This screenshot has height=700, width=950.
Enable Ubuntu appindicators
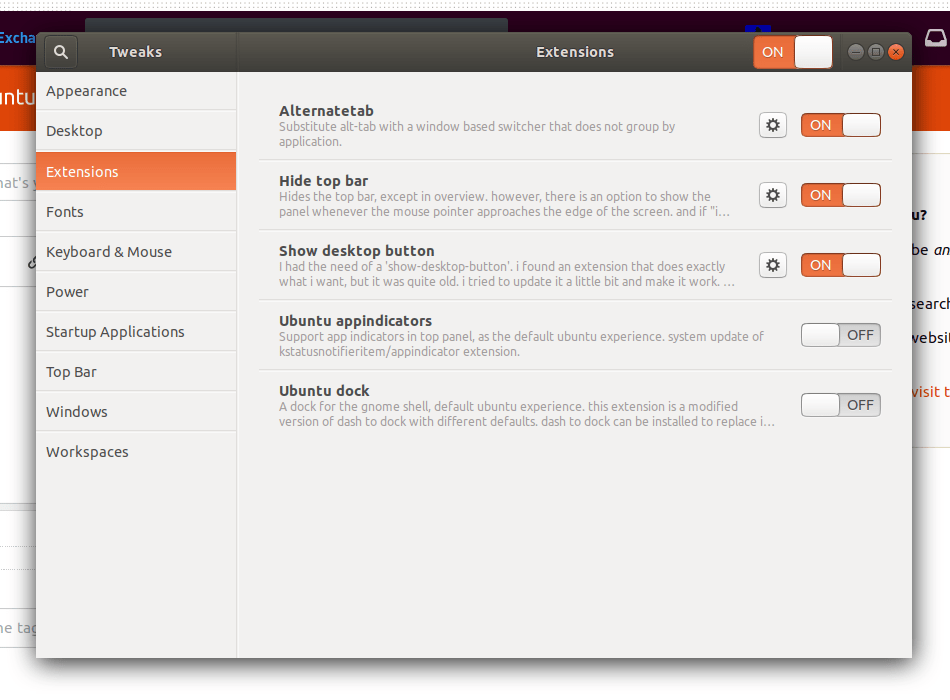tap(840, 334)
